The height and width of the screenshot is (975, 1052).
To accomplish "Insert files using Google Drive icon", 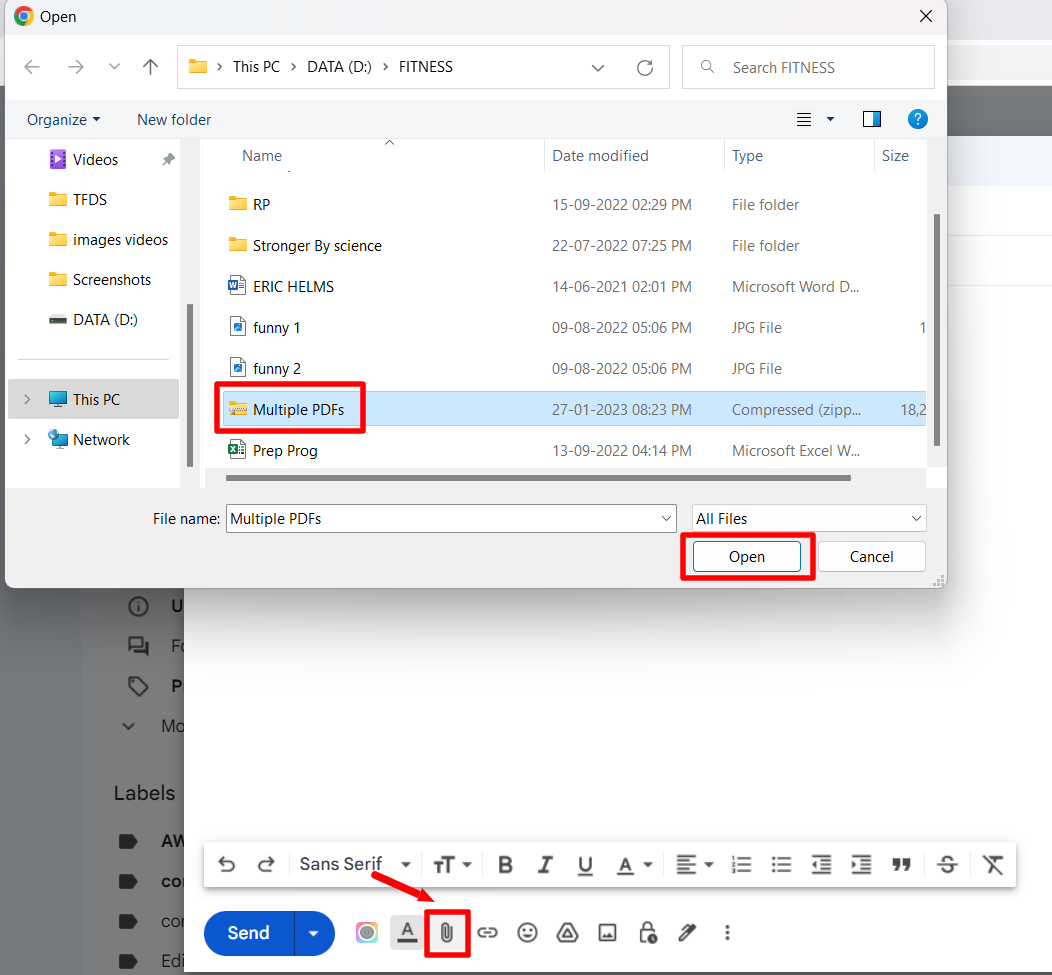I will 568,933.
